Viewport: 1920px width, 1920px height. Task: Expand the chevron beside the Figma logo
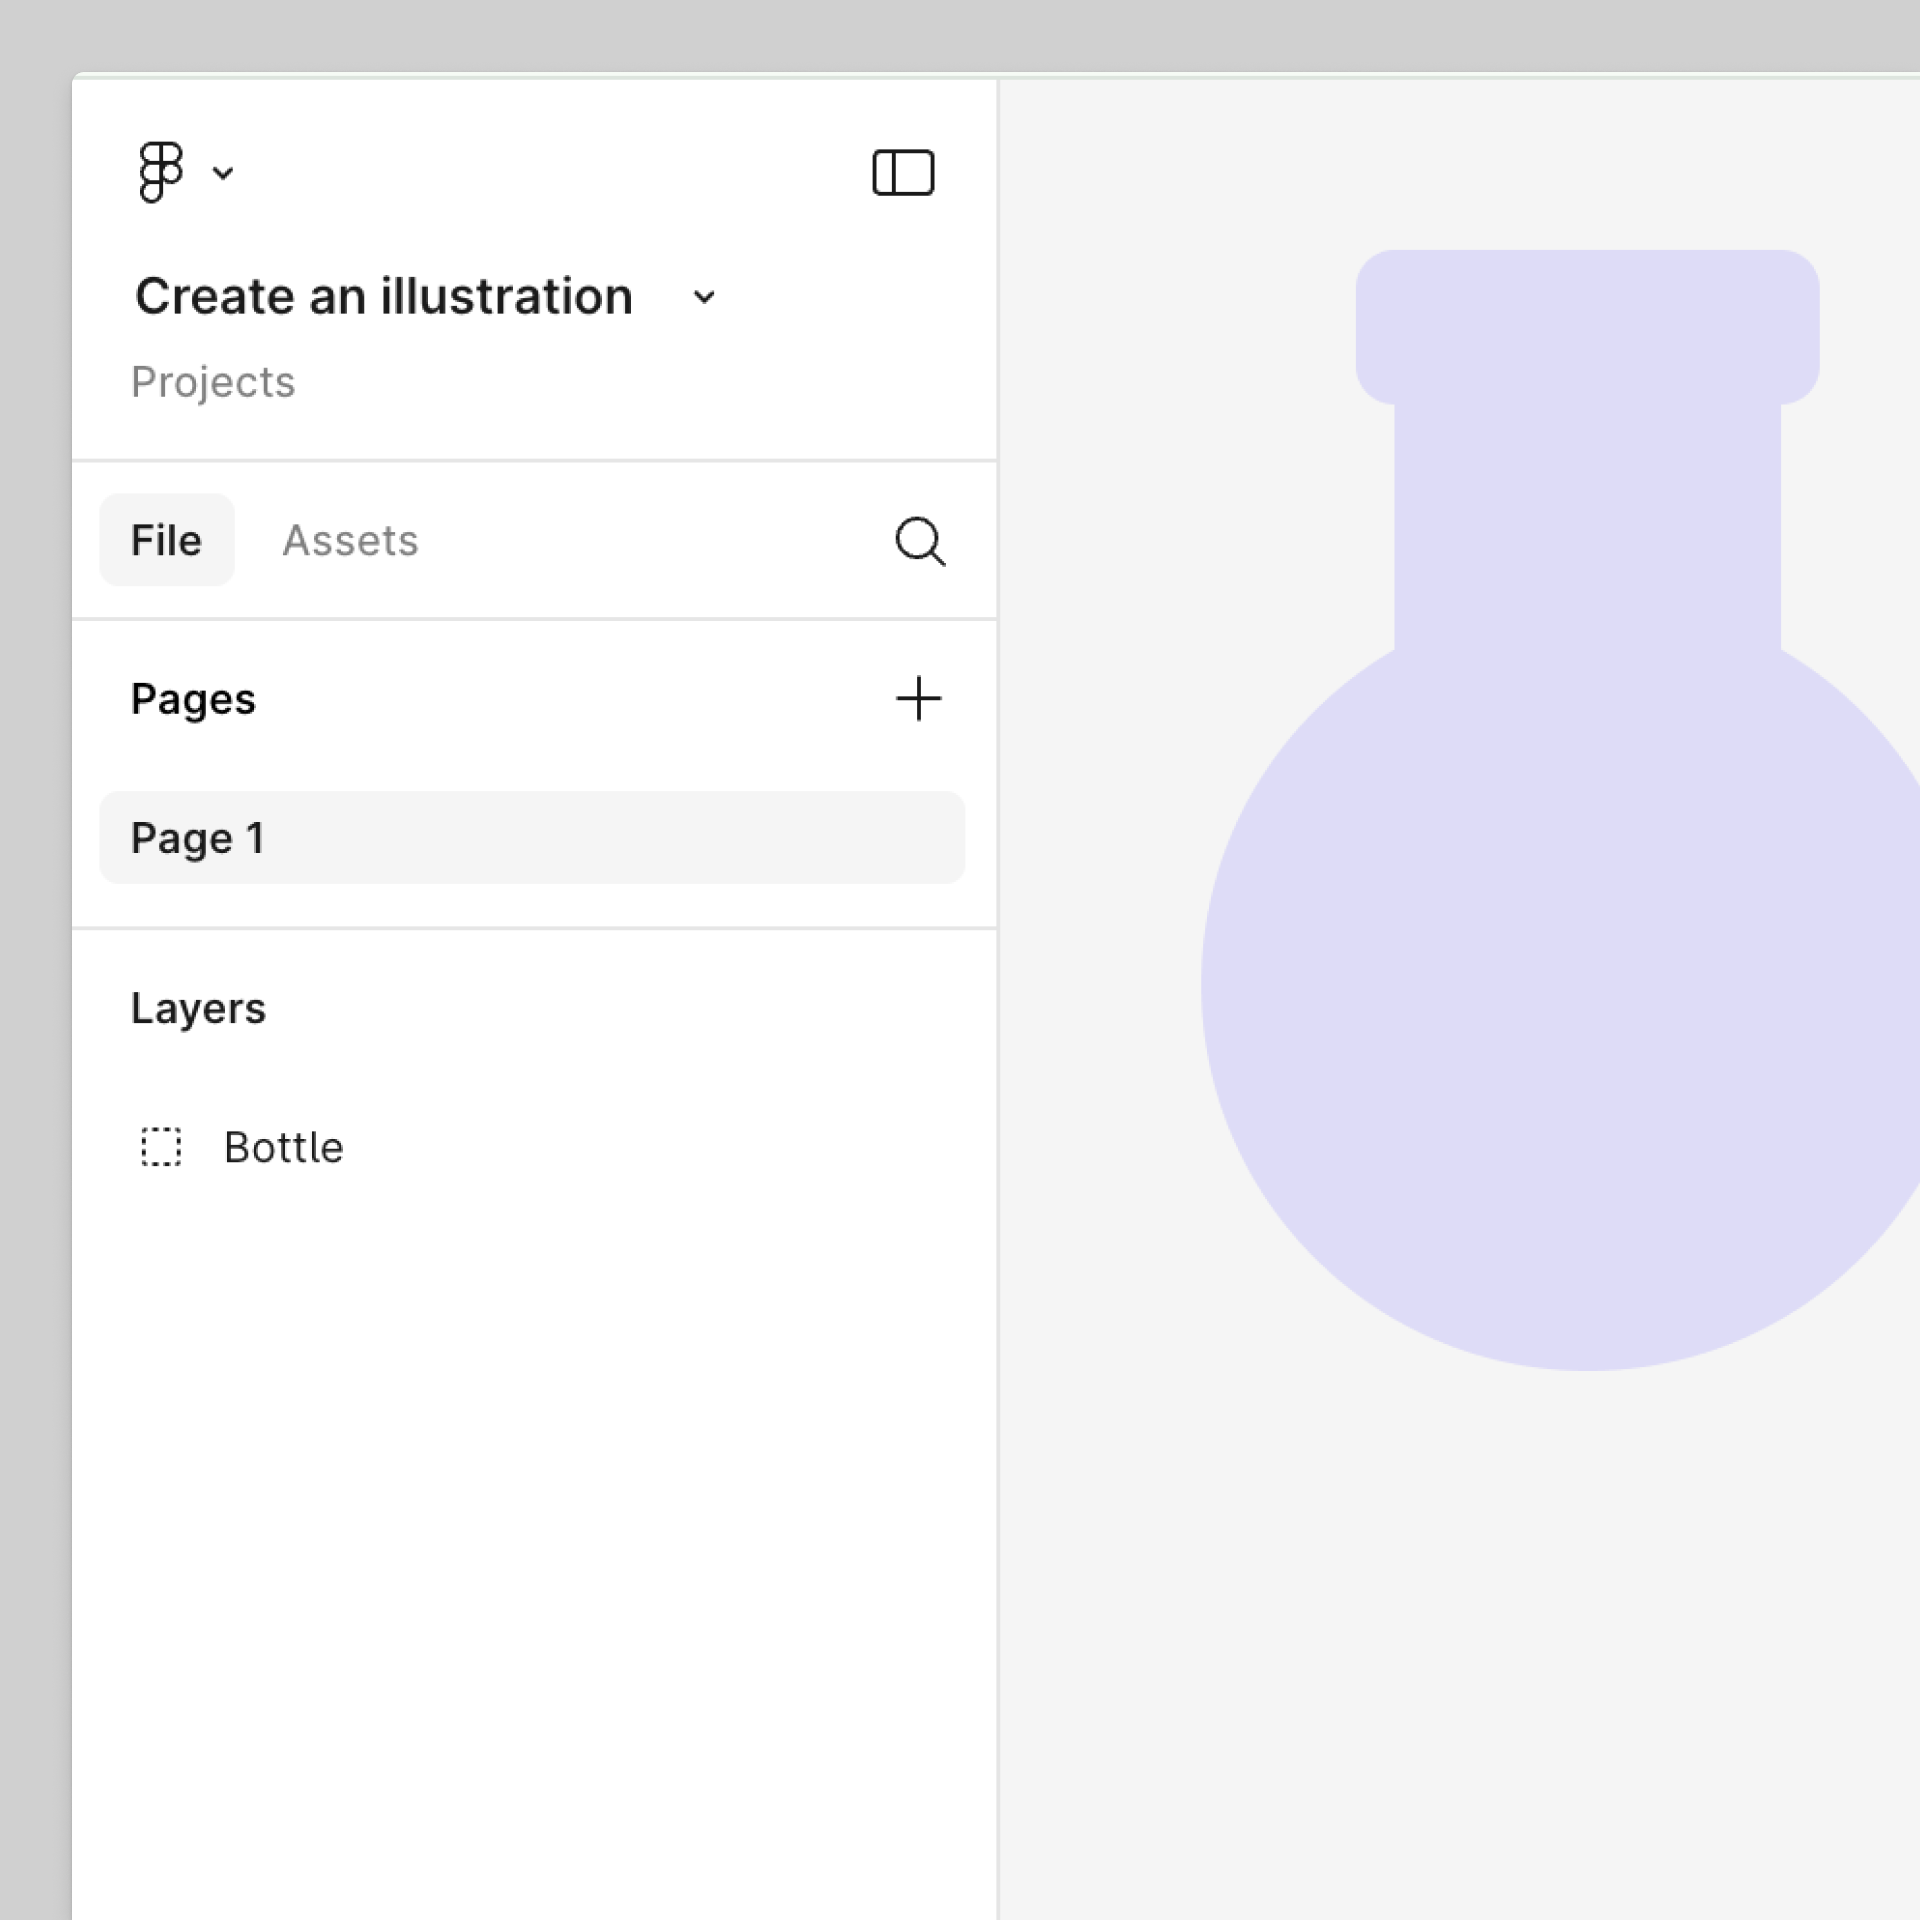[x=223, y=174]
